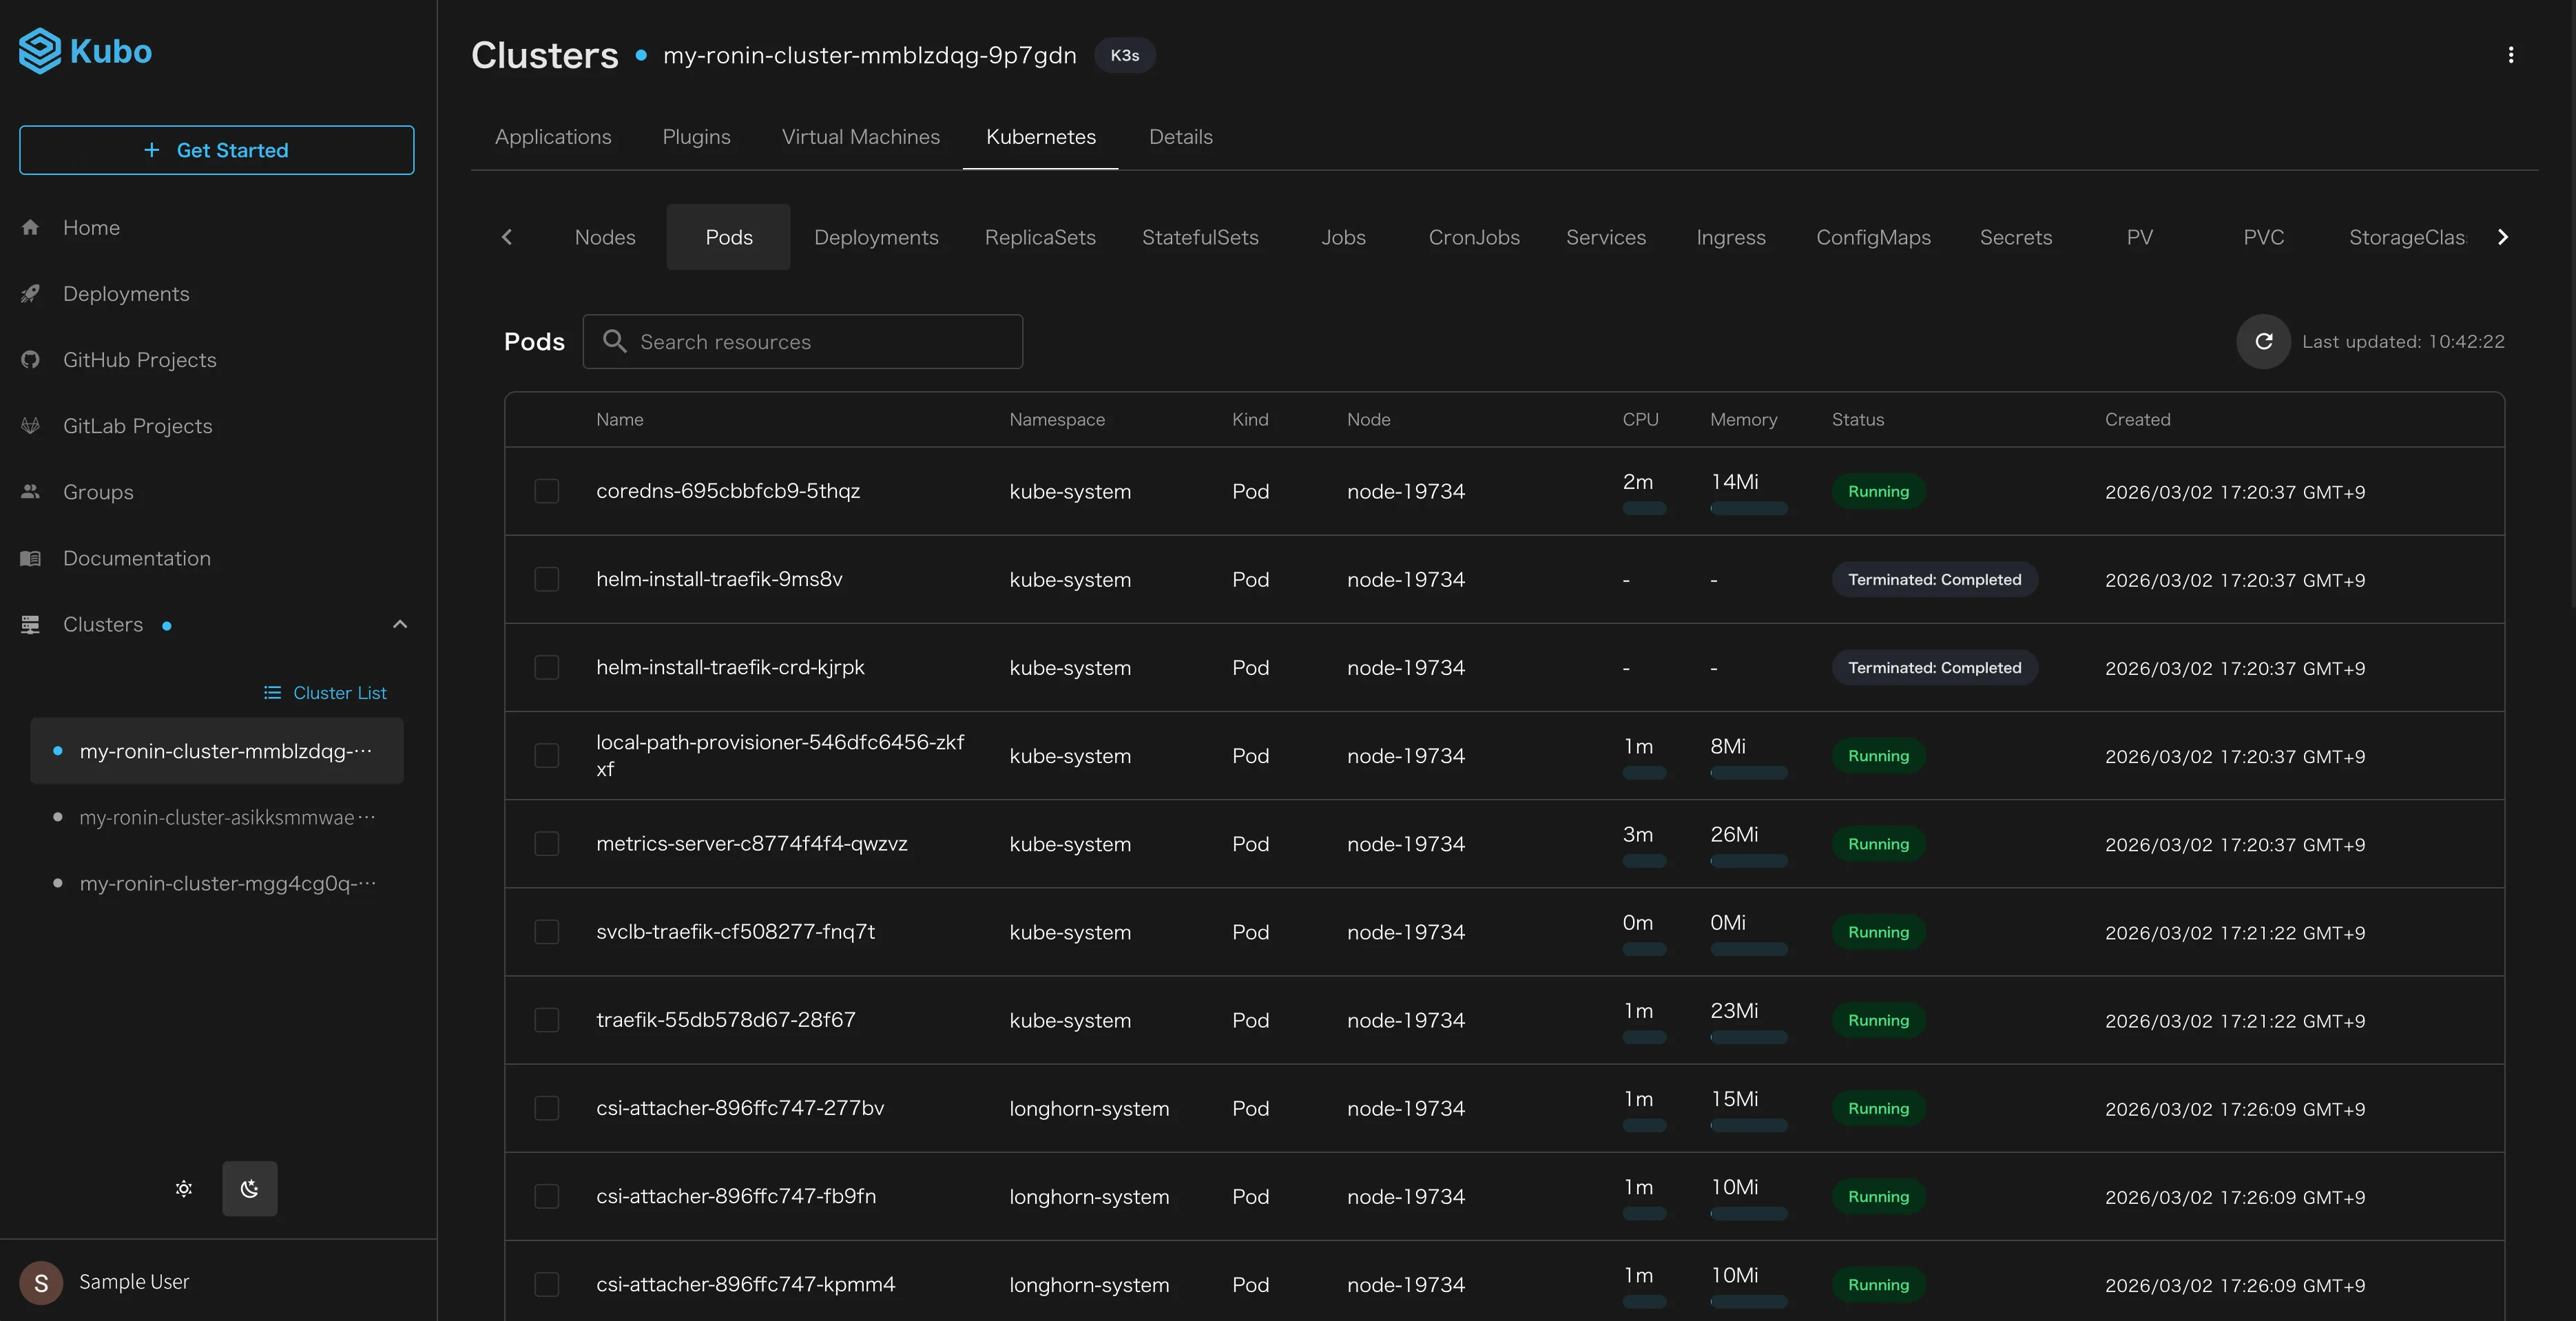
Task: Open the ConfigMaps tab
Action: pos(1873,237)
